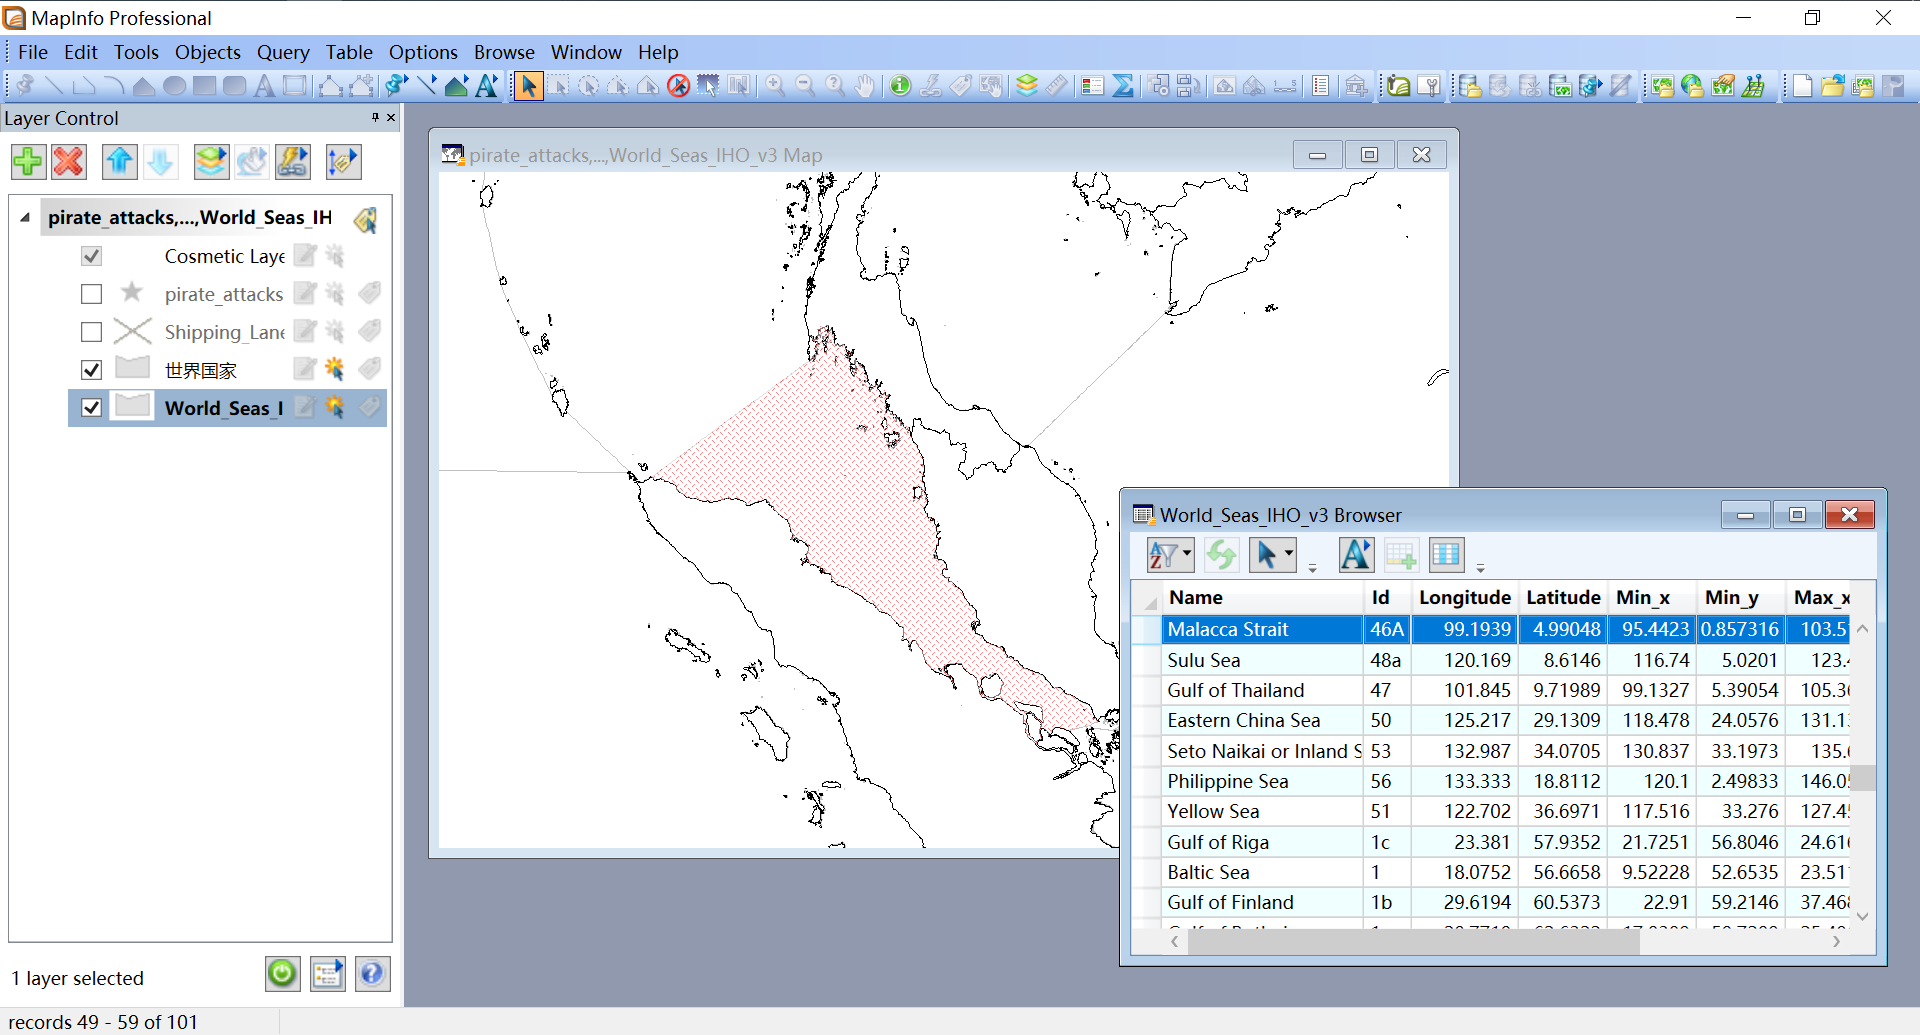
Task: Open the Tools menu
Action: (136, 52)
